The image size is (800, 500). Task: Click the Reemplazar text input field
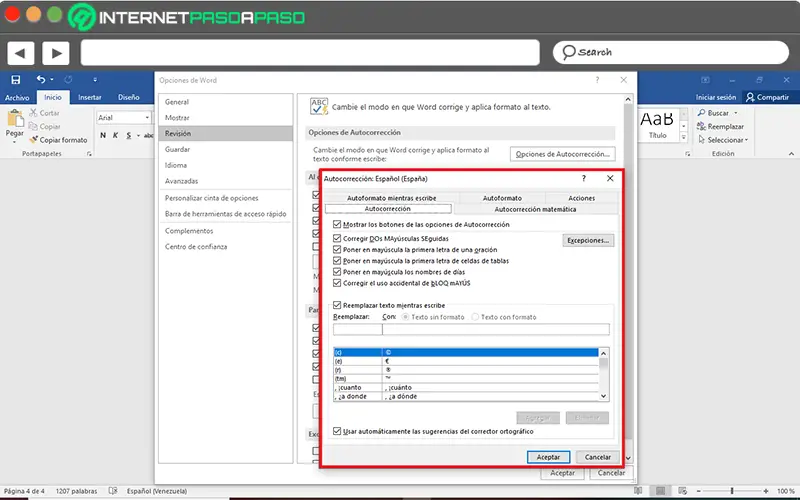358,330
